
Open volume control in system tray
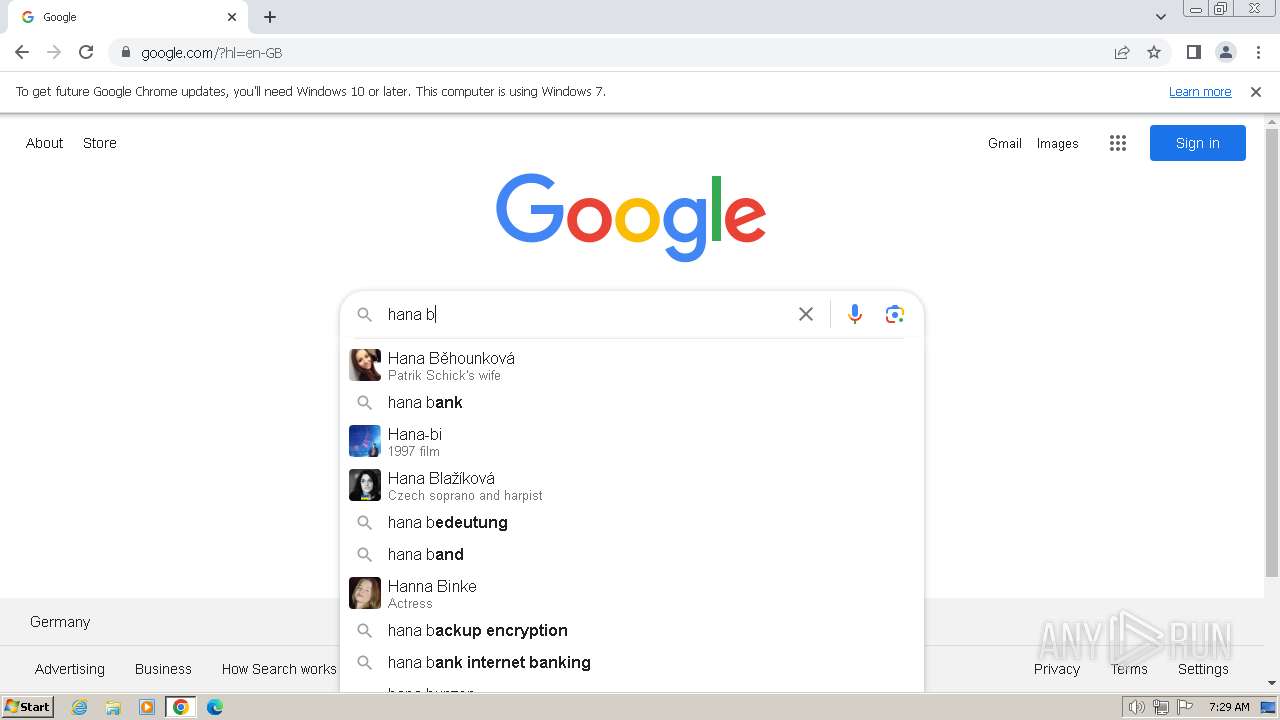click(x=1137, y=707)
